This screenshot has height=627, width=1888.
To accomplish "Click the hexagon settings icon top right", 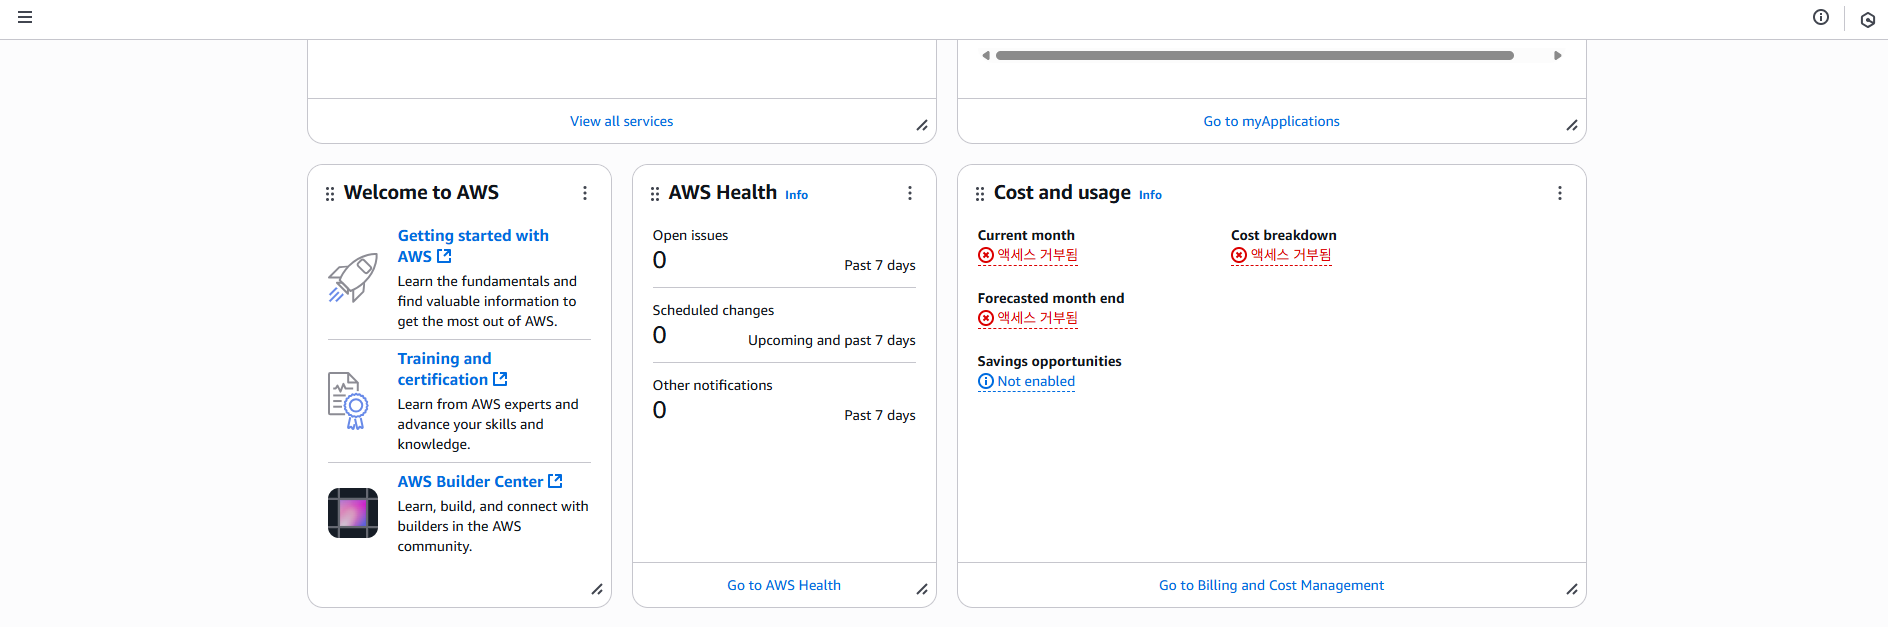I will (1867, 19).
